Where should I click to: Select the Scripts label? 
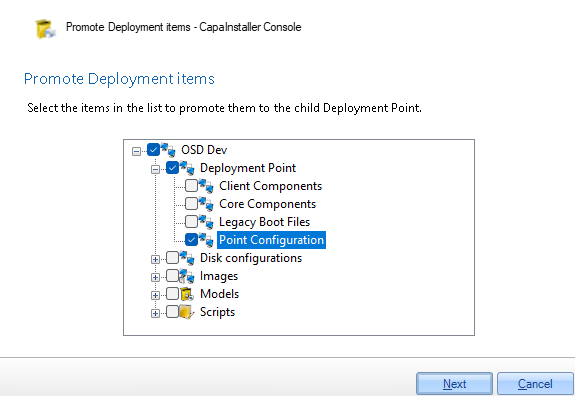coord(217,312)
